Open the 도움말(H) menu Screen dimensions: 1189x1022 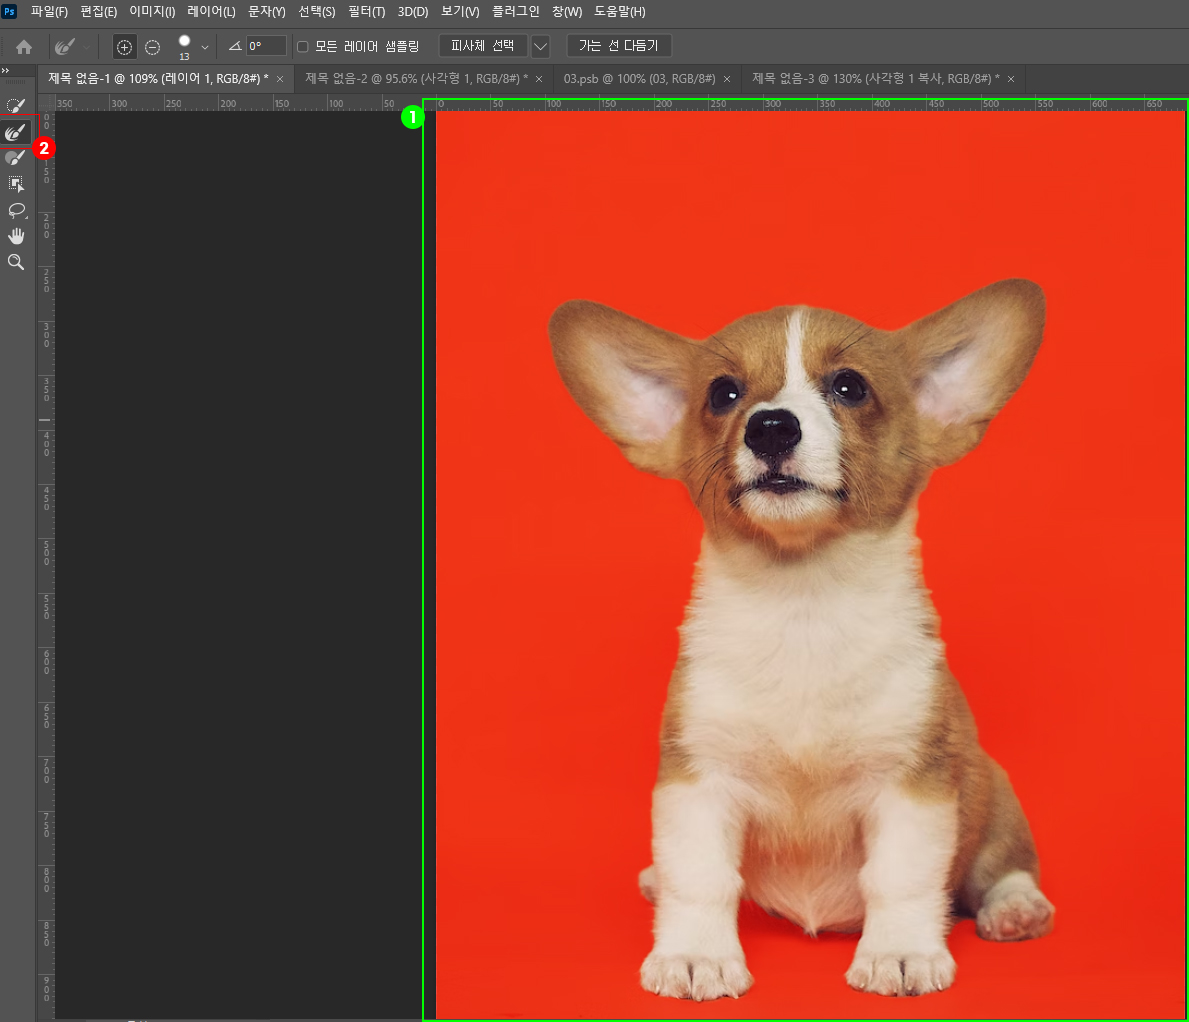pyautogui.click(x=620, y=12)
